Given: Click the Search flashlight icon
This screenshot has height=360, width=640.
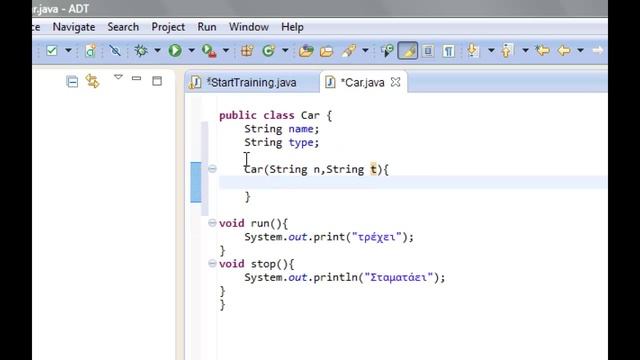Looking at the screenshot, I should [x=349, y=51].
